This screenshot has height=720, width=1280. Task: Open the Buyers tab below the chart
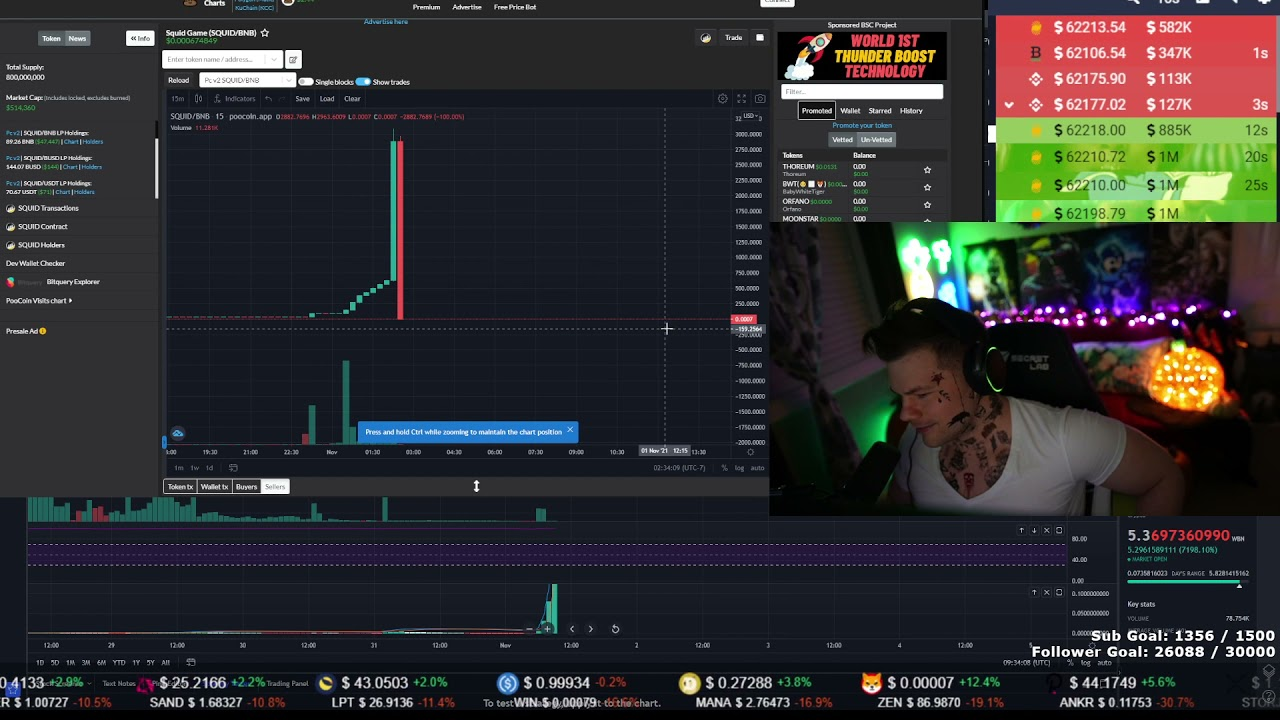(246, 486)
